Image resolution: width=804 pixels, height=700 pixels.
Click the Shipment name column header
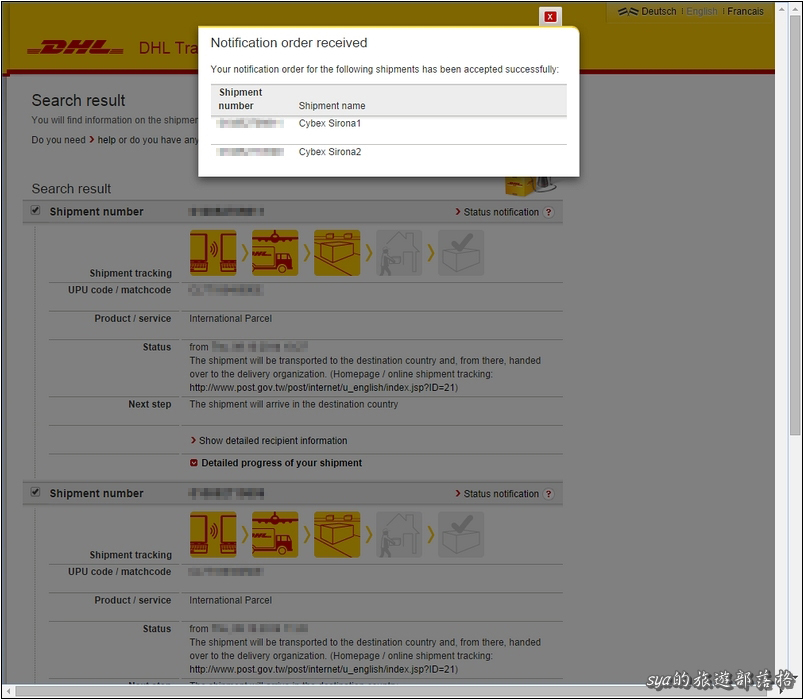(x=332, y=106)
